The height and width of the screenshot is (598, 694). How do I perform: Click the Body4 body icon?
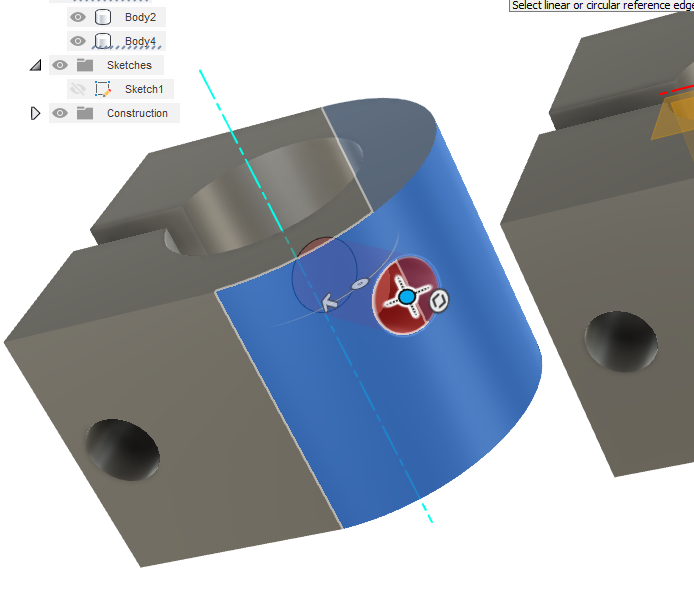coord(103,41)
